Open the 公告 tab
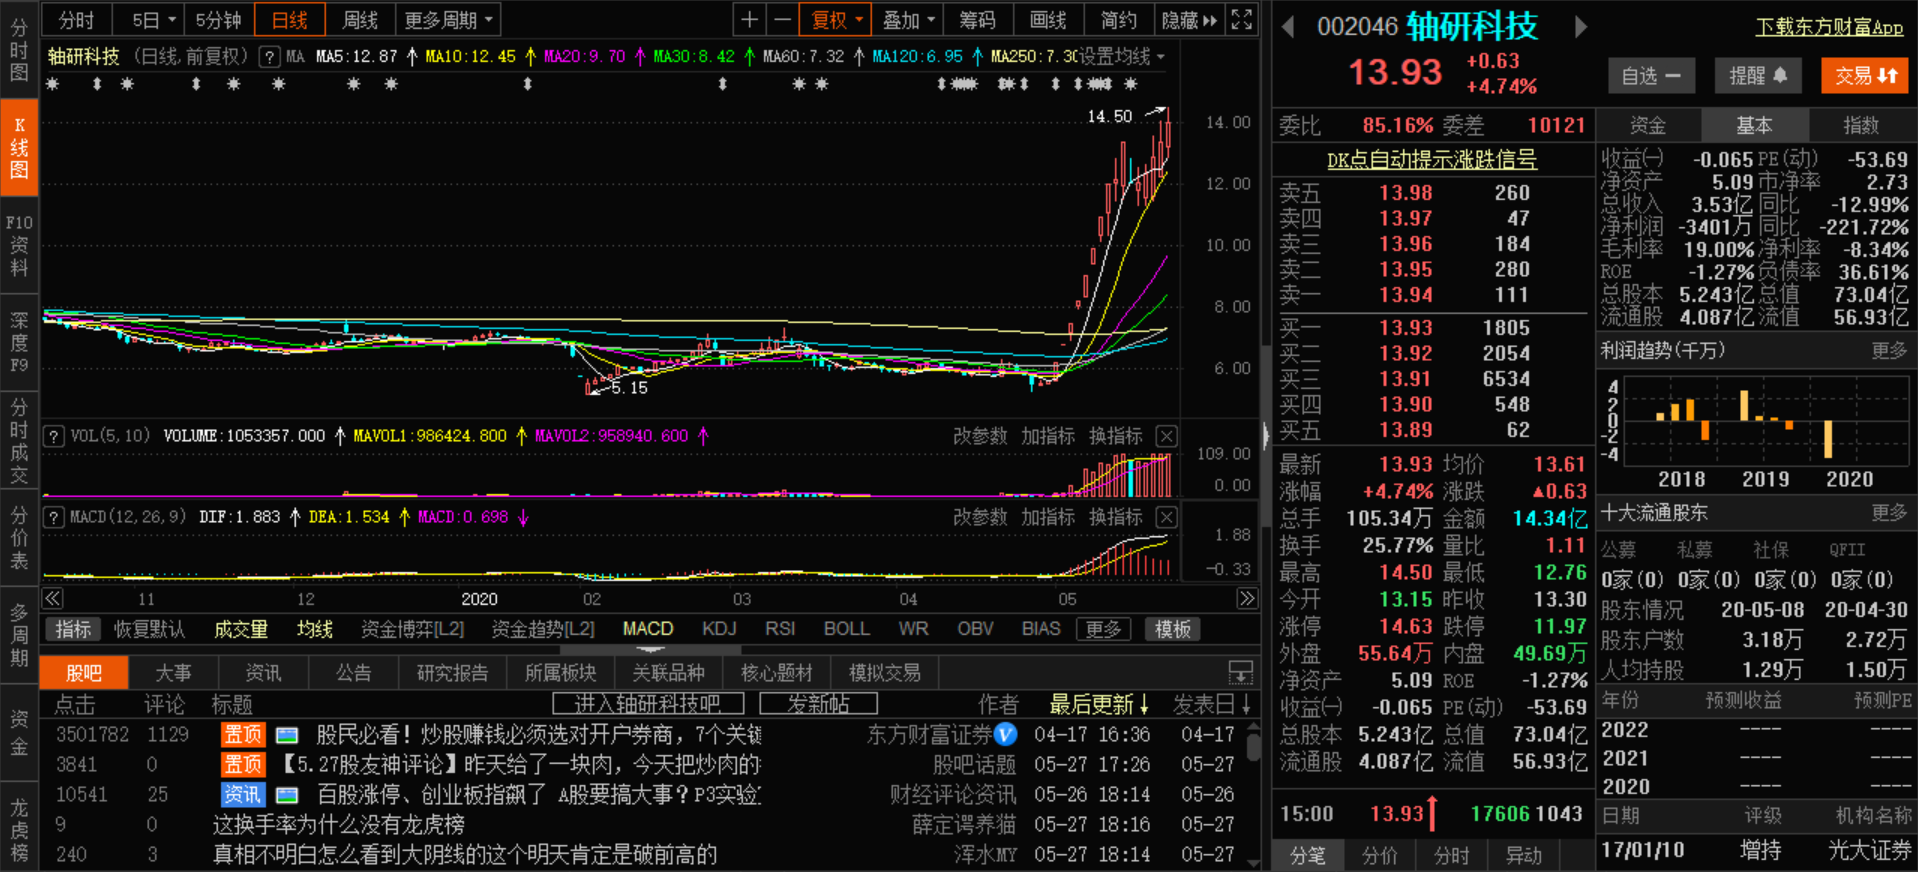Image resolution: width=1918 pixels, height=872 pixels. pyautogui.click(x=353, y=672)
